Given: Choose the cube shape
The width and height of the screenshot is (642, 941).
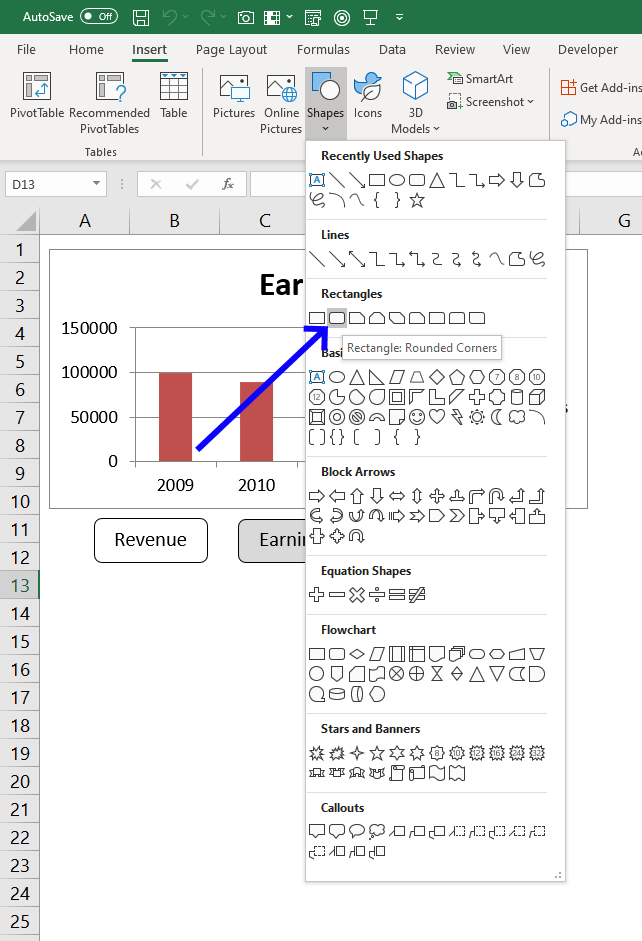Looking at the screenshot, I should pos(537,397).
